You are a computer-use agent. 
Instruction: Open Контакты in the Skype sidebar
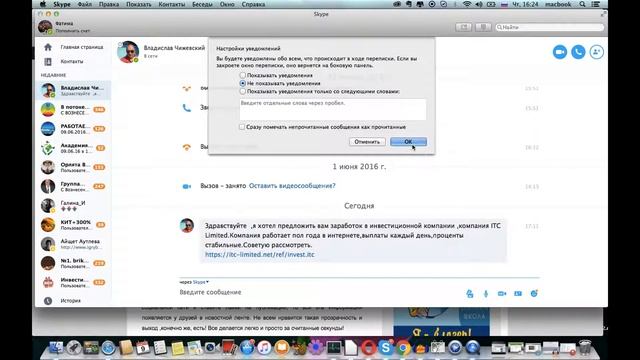pyautogui.click(x=71, y=61)
